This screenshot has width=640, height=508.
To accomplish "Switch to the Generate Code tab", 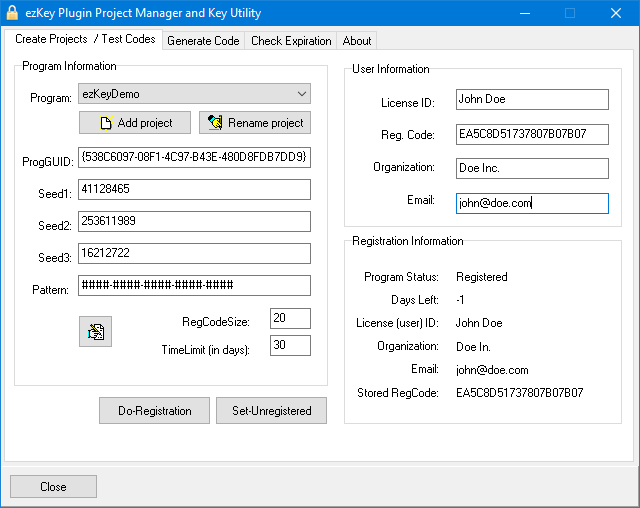I will coord(203,41).
